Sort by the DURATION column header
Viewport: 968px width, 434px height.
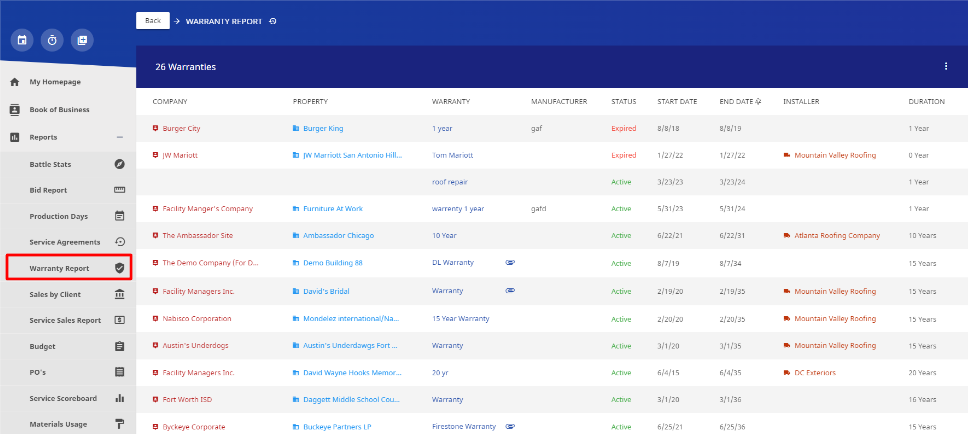[x=926, y=101]
